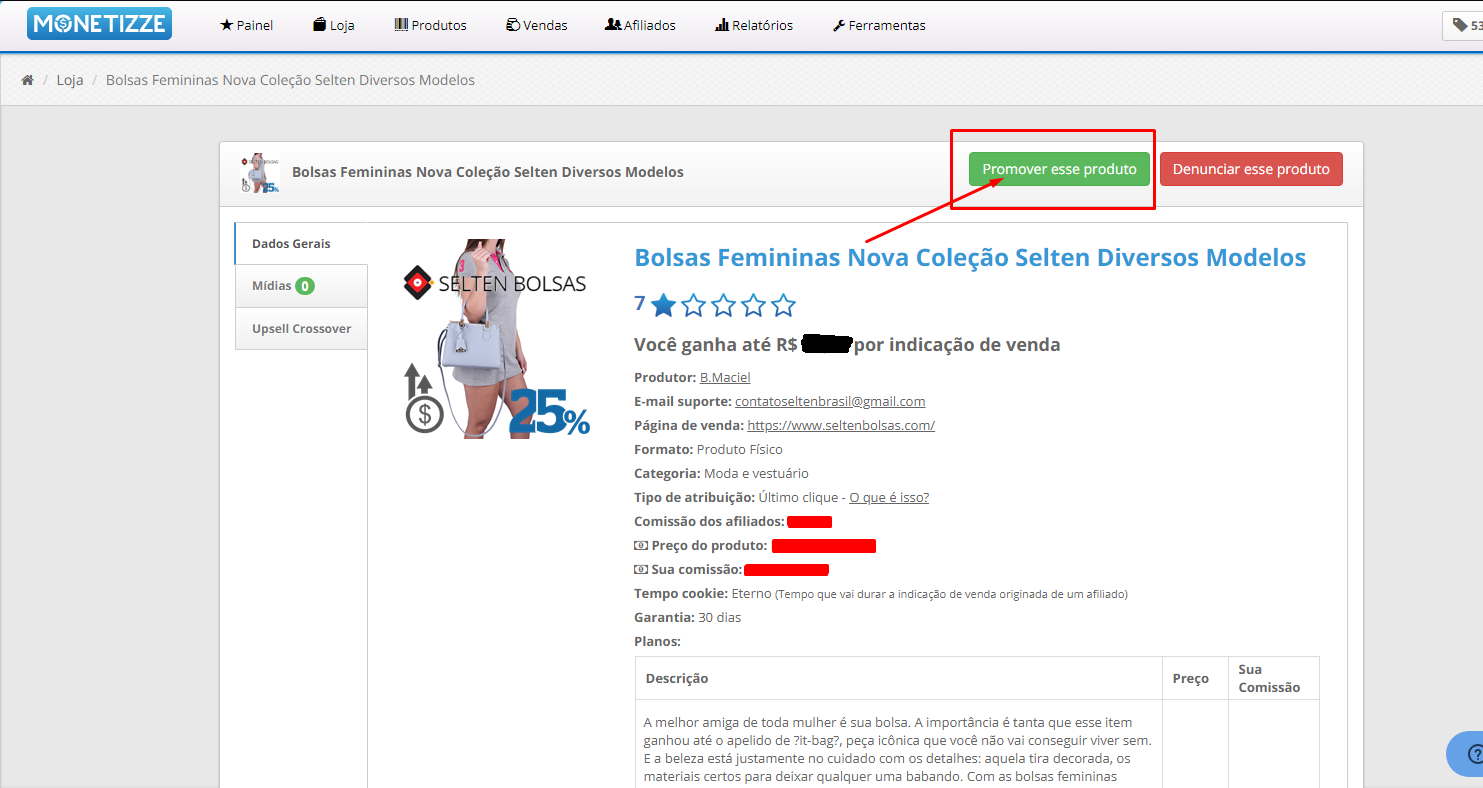Click the Monetizze logo
This screenshot has width=1483, height=788.
pos(99,24)
